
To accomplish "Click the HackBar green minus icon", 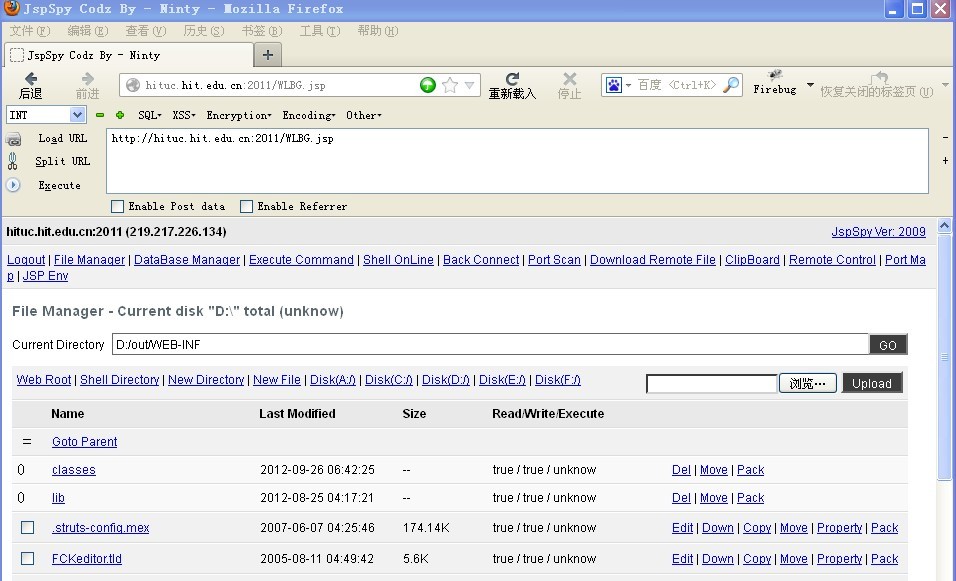I will point(100,115).
